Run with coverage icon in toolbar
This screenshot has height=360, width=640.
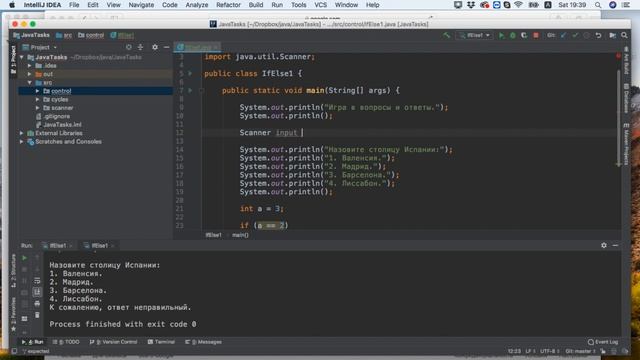524,36
